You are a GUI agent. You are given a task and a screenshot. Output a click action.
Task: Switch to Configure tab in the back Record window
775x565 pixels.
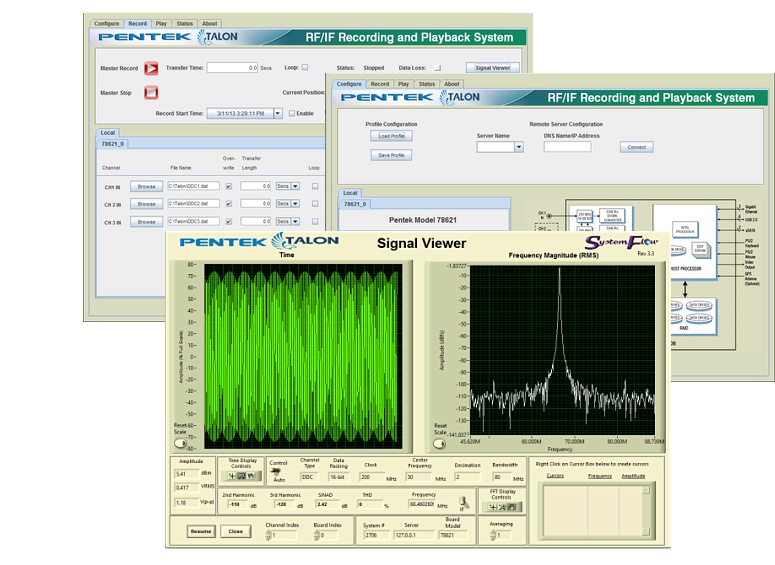(107, 24)
